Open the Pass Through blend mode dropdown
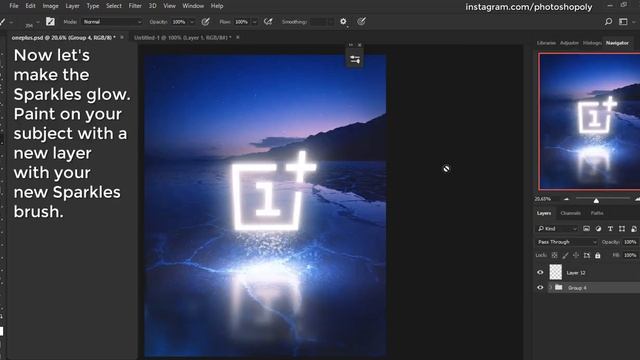The width and height of the screenshot is (640, 360). pos(567,242)
